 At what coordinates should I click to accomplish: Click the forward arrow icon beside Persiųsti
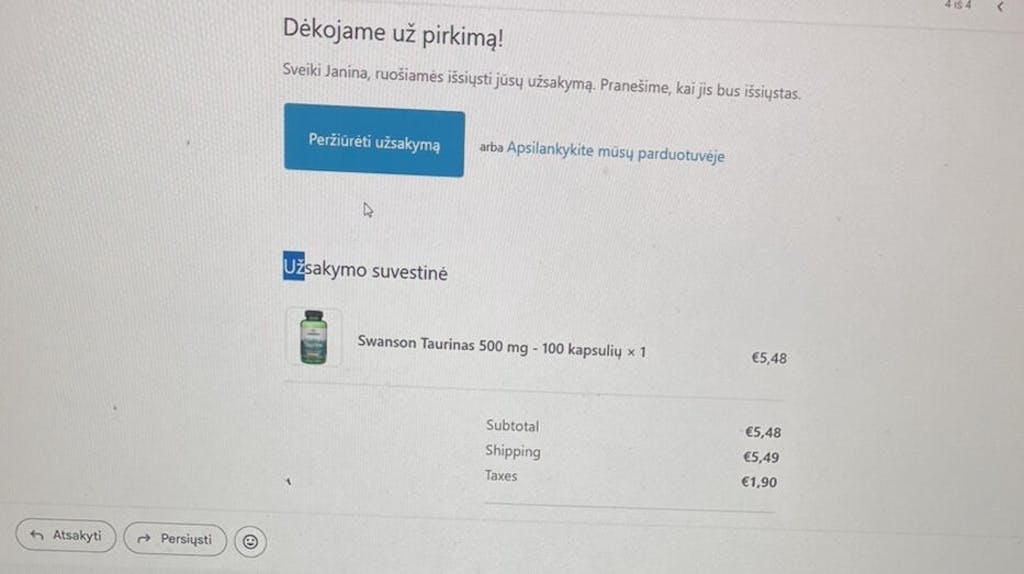coord(144,539)
